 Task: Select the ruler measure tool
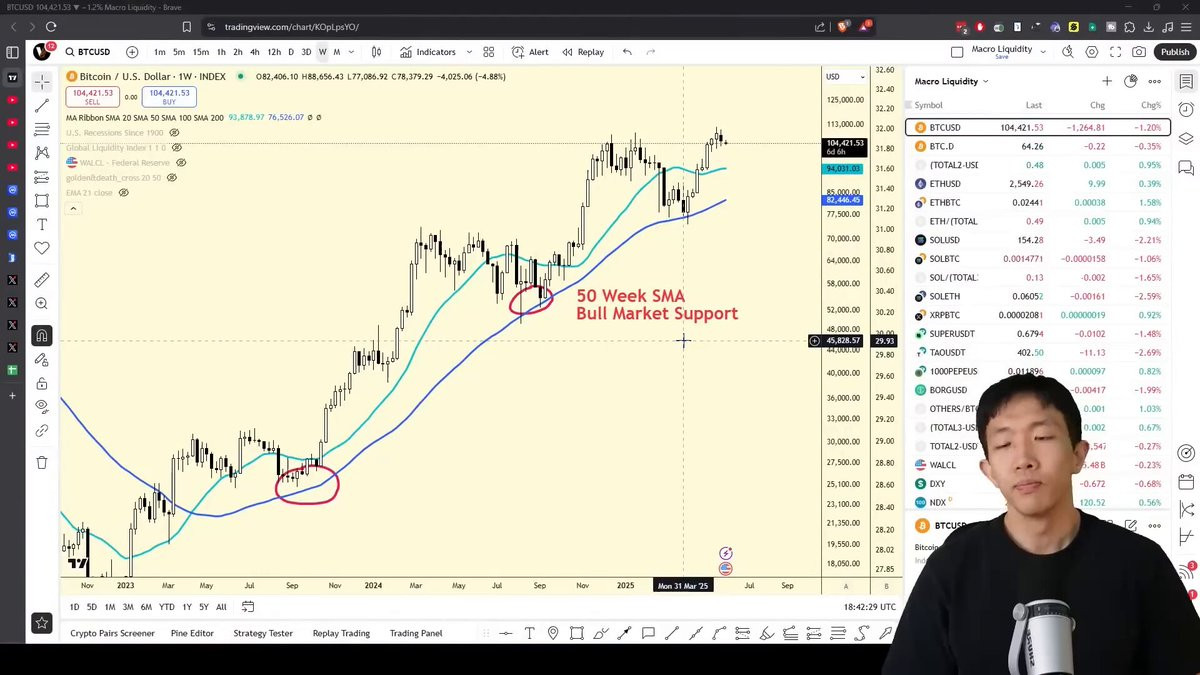(42, 280)
